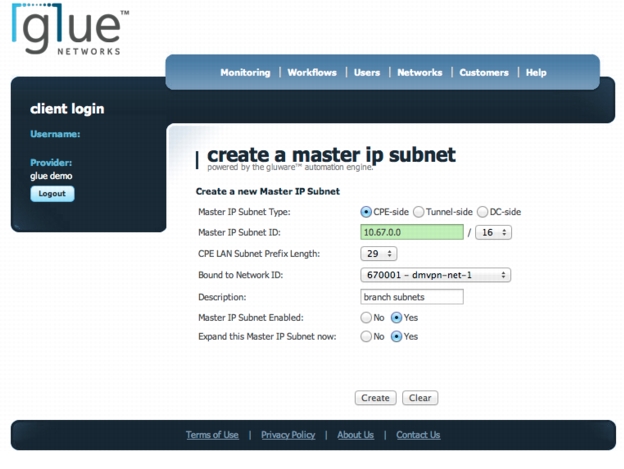Open the /16 prefix length dropdown
The image size is (624, 469).
[x=493, y=232]
